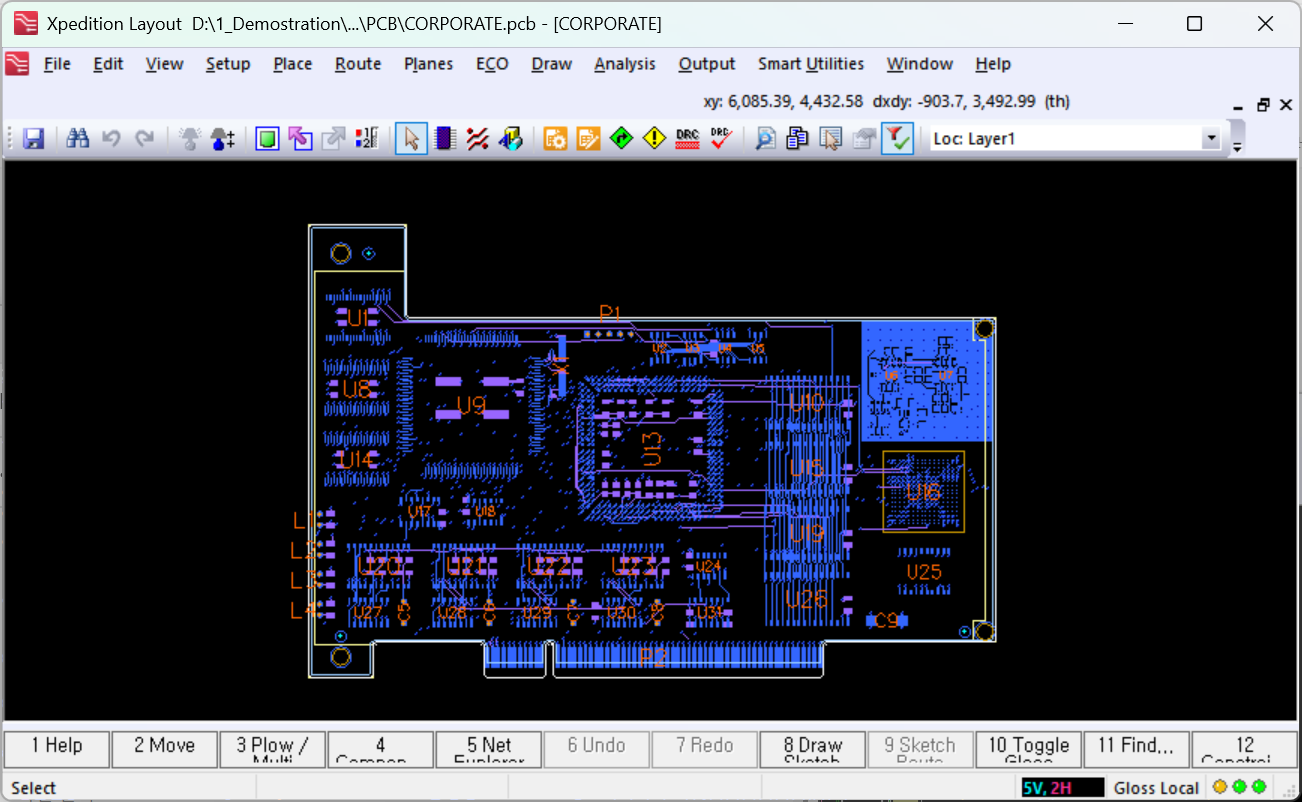Select the U13 component on the board
The height and width of the screenshot is (802, 1302).
[x=651, y=449]
